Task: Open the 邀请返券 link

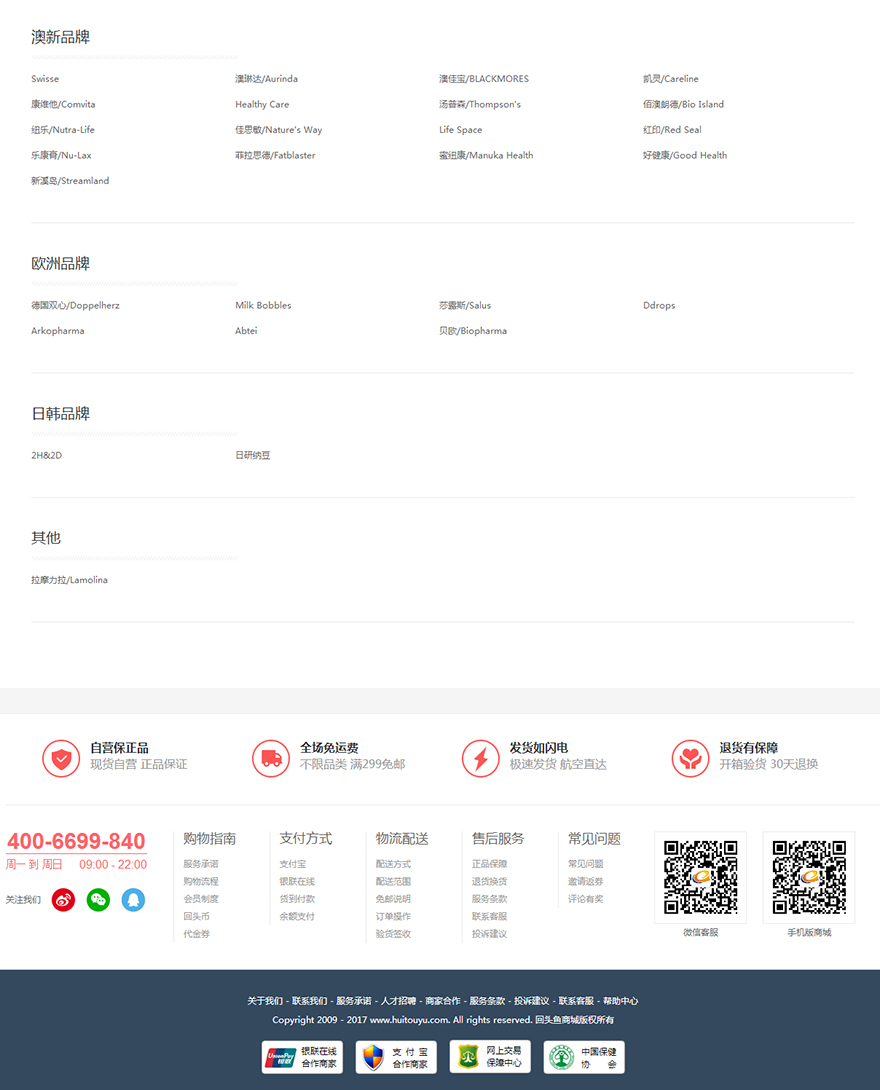Action: tap(585, 881)
